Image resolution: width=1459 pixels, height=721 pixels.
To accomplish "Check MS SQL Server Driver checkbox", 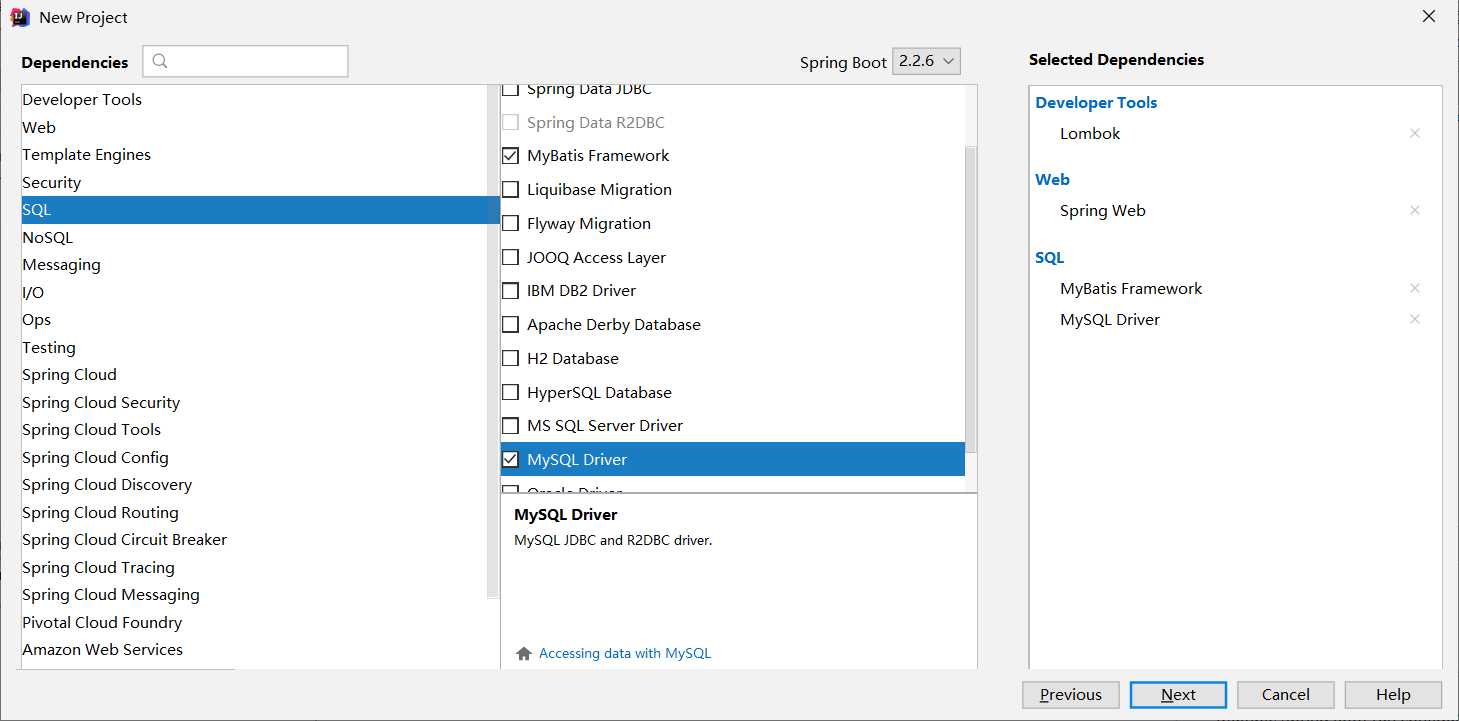I will tap(510, 425).
